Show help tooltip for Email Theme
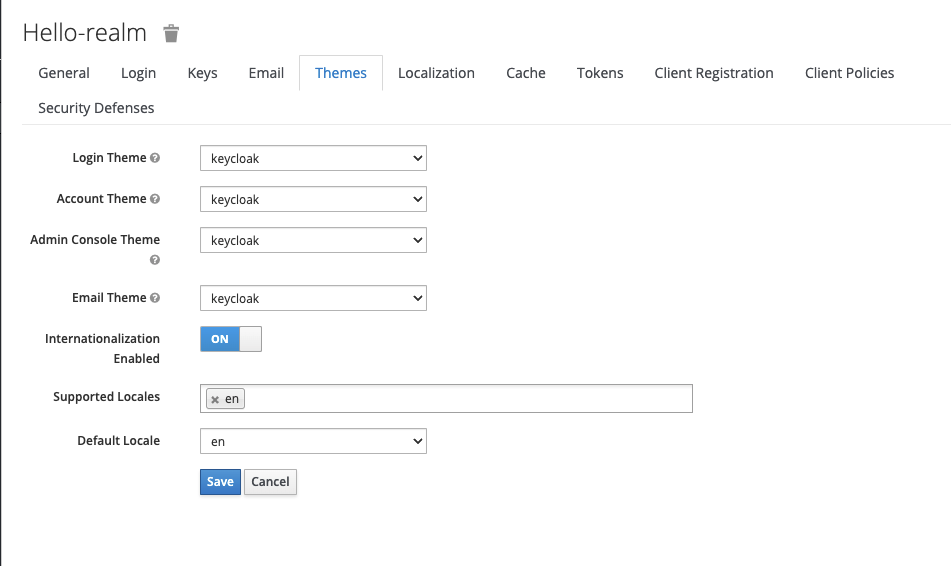The height and width of the screenshot is (566, 951). point(155,298)
